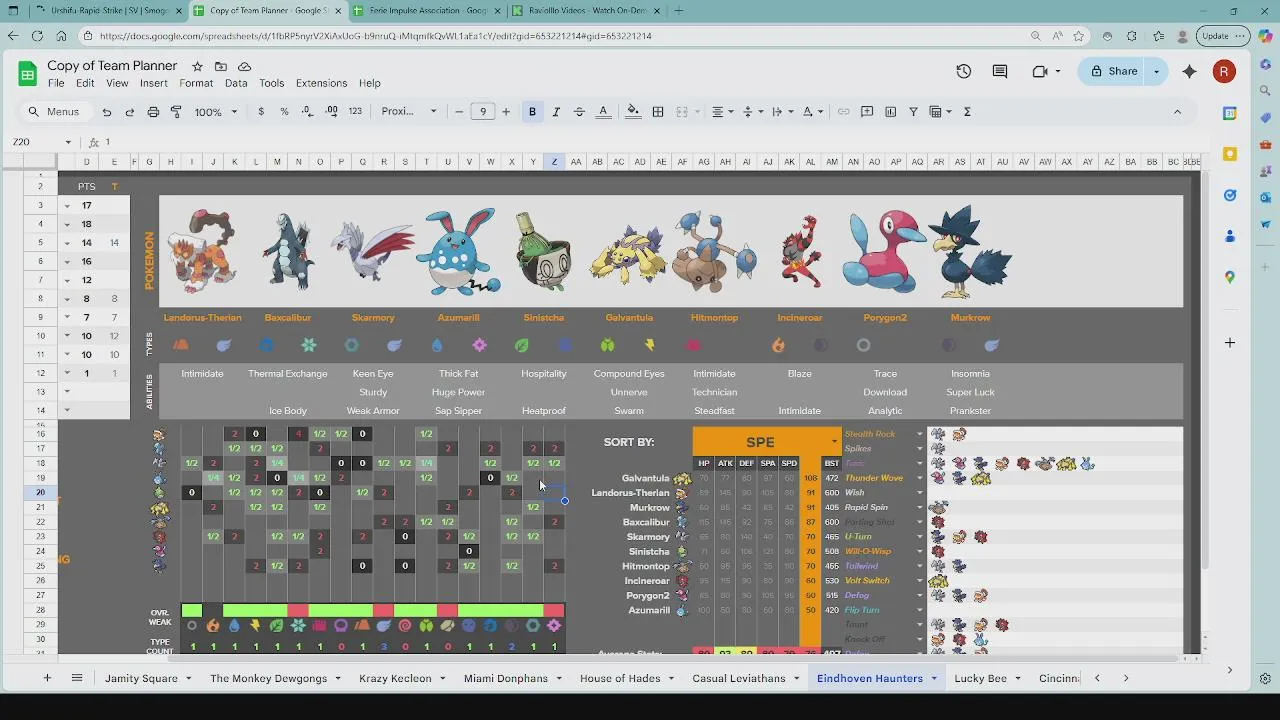Open version history clock icon
Screen dimensions: 1280x720
point(963,71)
